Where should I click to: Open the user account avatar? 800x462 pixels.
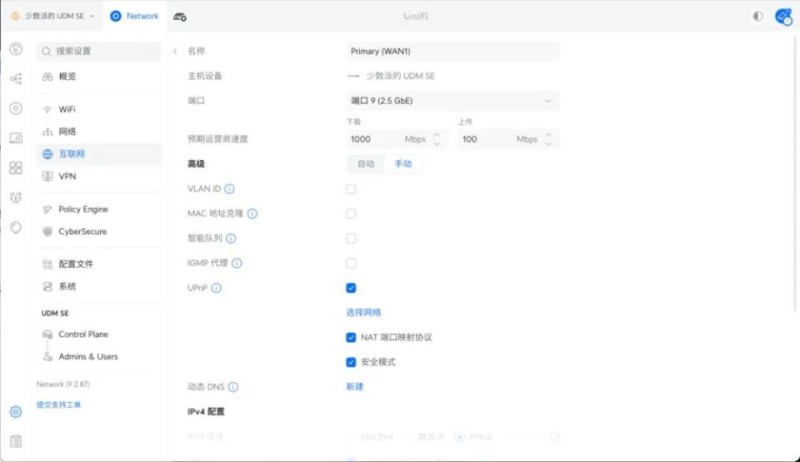coord(783,16)
